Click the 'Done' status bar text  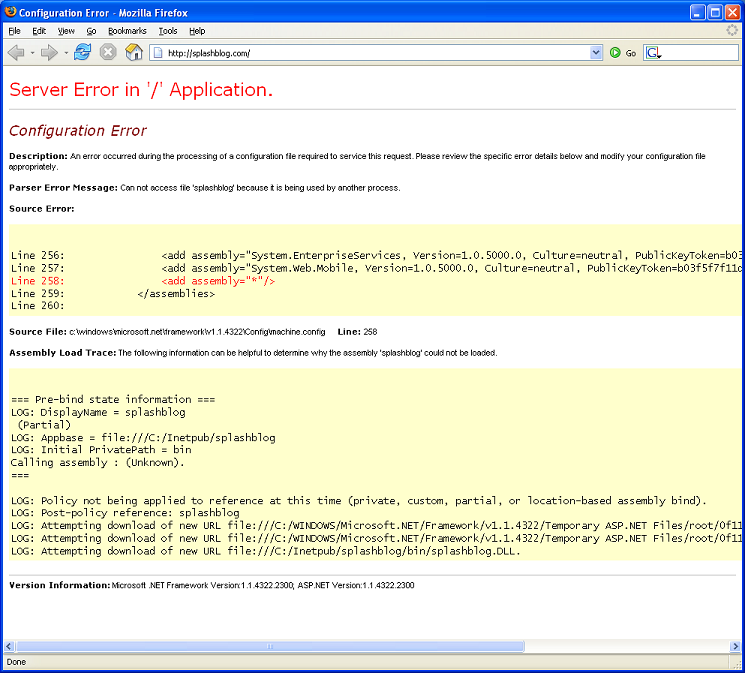16,662
